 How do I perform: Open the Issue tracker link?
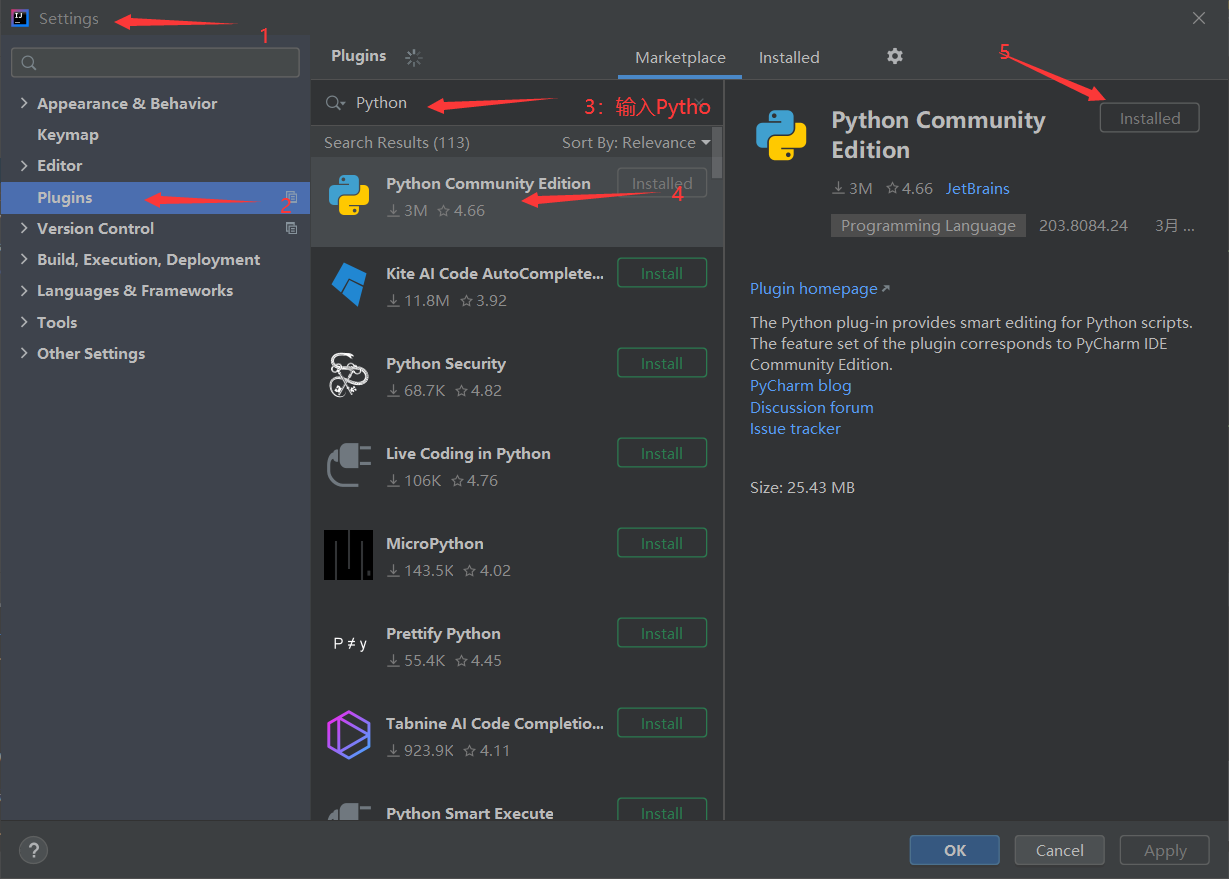click(x=795, y=428)
